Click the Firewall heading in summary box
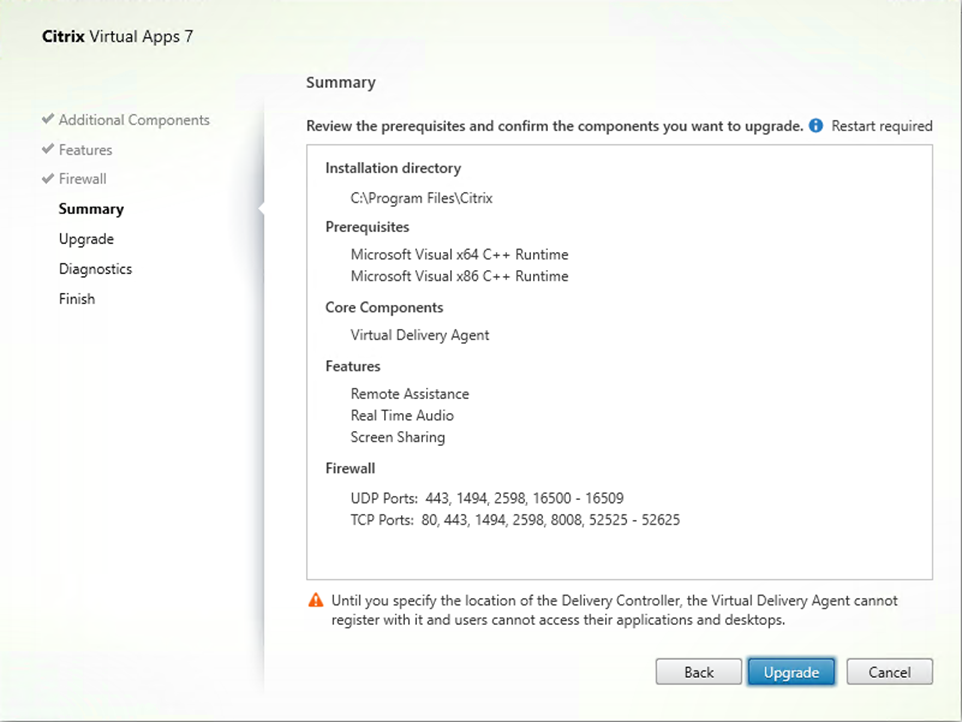962x722 pixels. pos(350,469)
